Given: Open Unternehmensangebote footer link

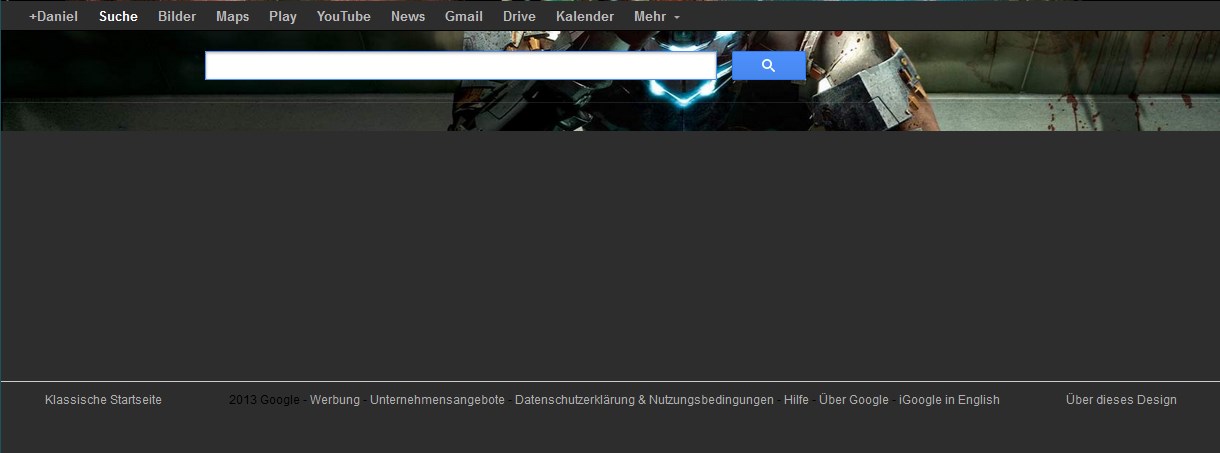Looking at the screenshot, I should [x=437, y=400].
